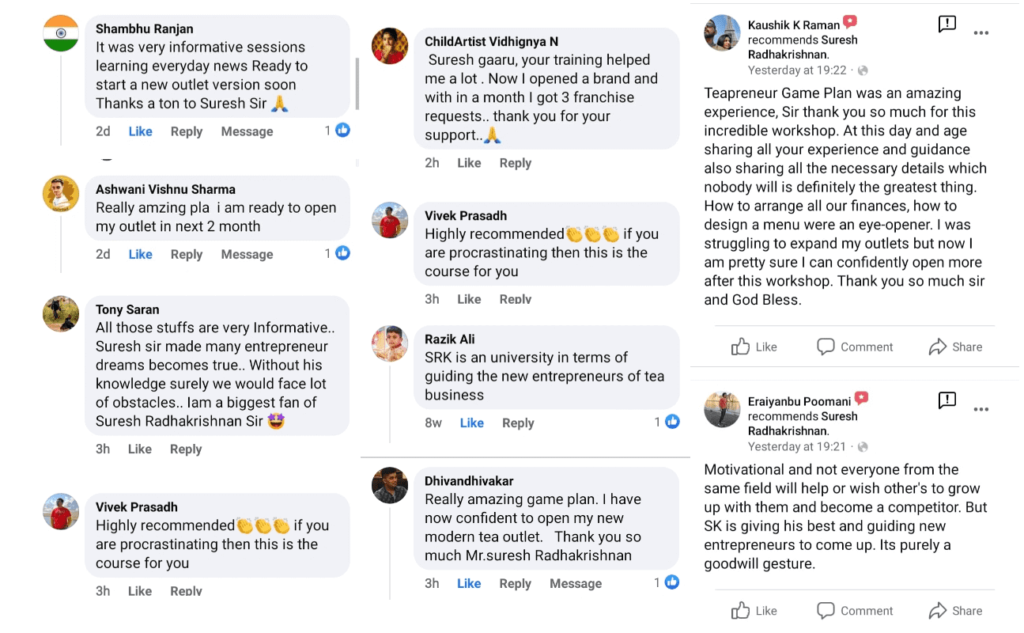
Task: Click flag icon on Kaushik K Raman's recommendation
Action: pyautogui.click(x=946, y=23)
